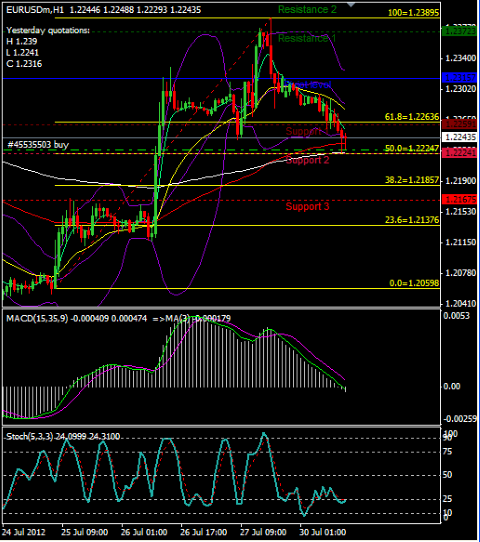Click yesterday's close value 'C 1.2316'
The height and width of the screenshot is (542, 480).
[24, 64]
